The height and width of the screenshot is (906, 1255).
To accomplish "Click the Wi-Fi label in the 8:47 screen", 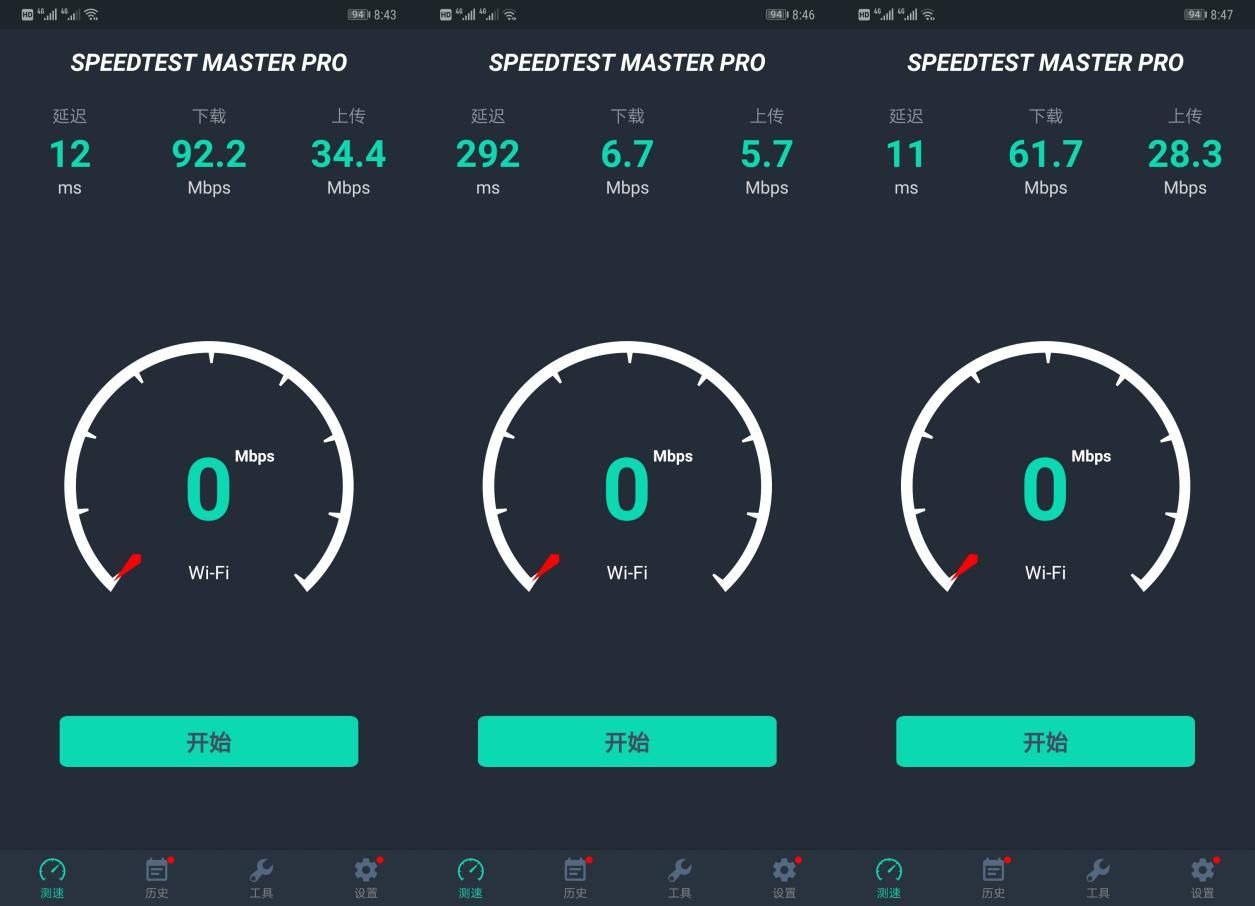I will 1045,573.
